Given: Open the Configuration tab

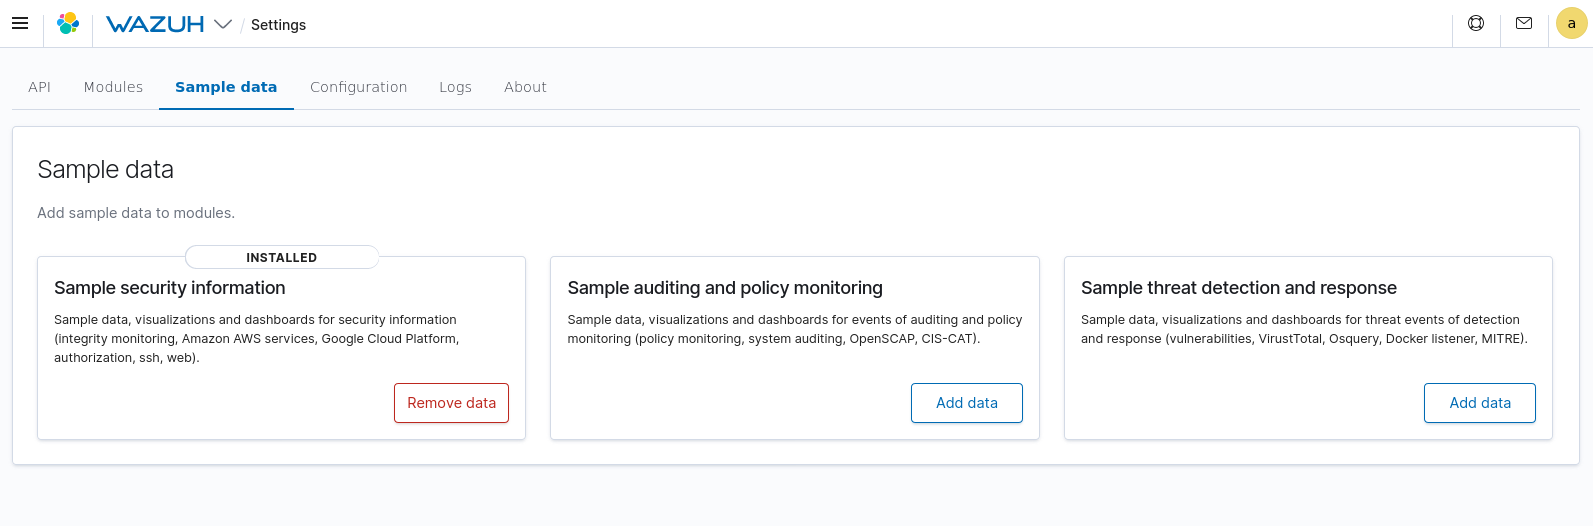Looking at the screenshot, I should coord(358,87).
